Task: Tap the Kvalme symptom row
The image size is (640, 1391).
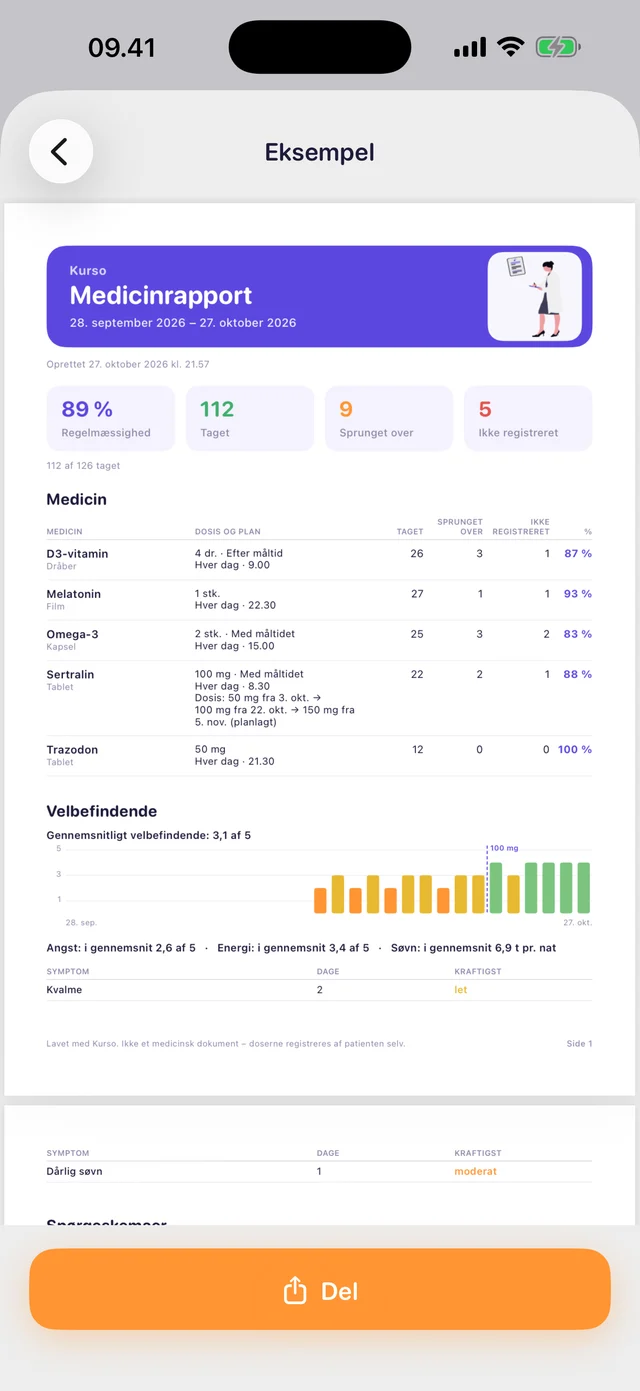Action: [x=319, y=989]
